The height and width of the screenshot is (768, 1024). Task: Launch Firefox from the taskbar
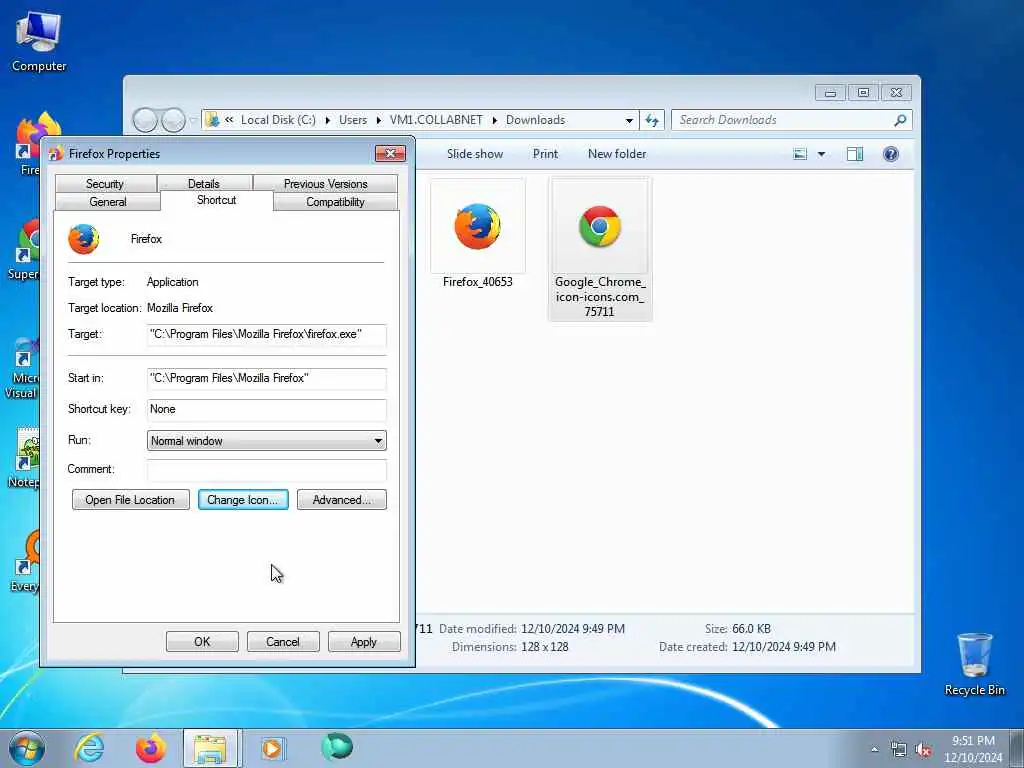tap(151, 748)
